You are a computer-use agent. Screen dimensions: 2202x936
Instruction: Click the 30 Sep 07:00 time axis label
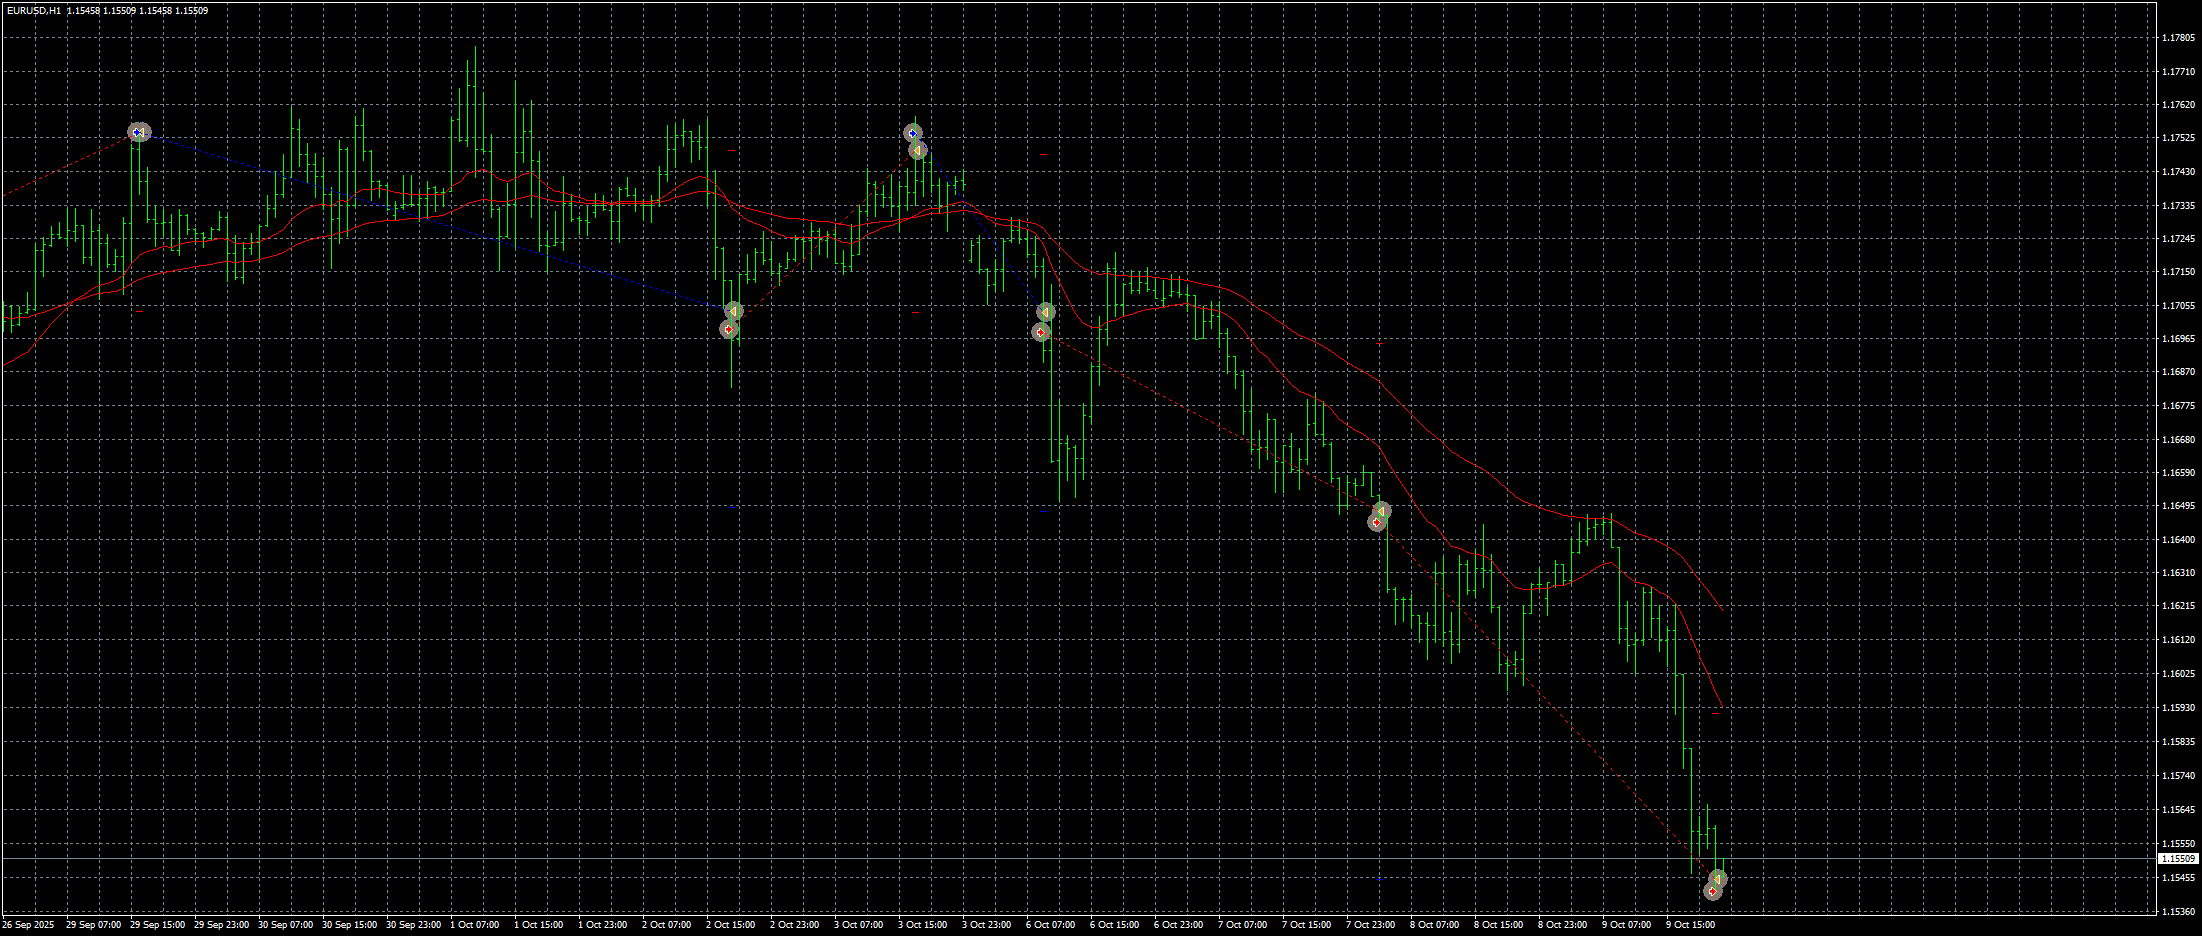tap(286, 925)
